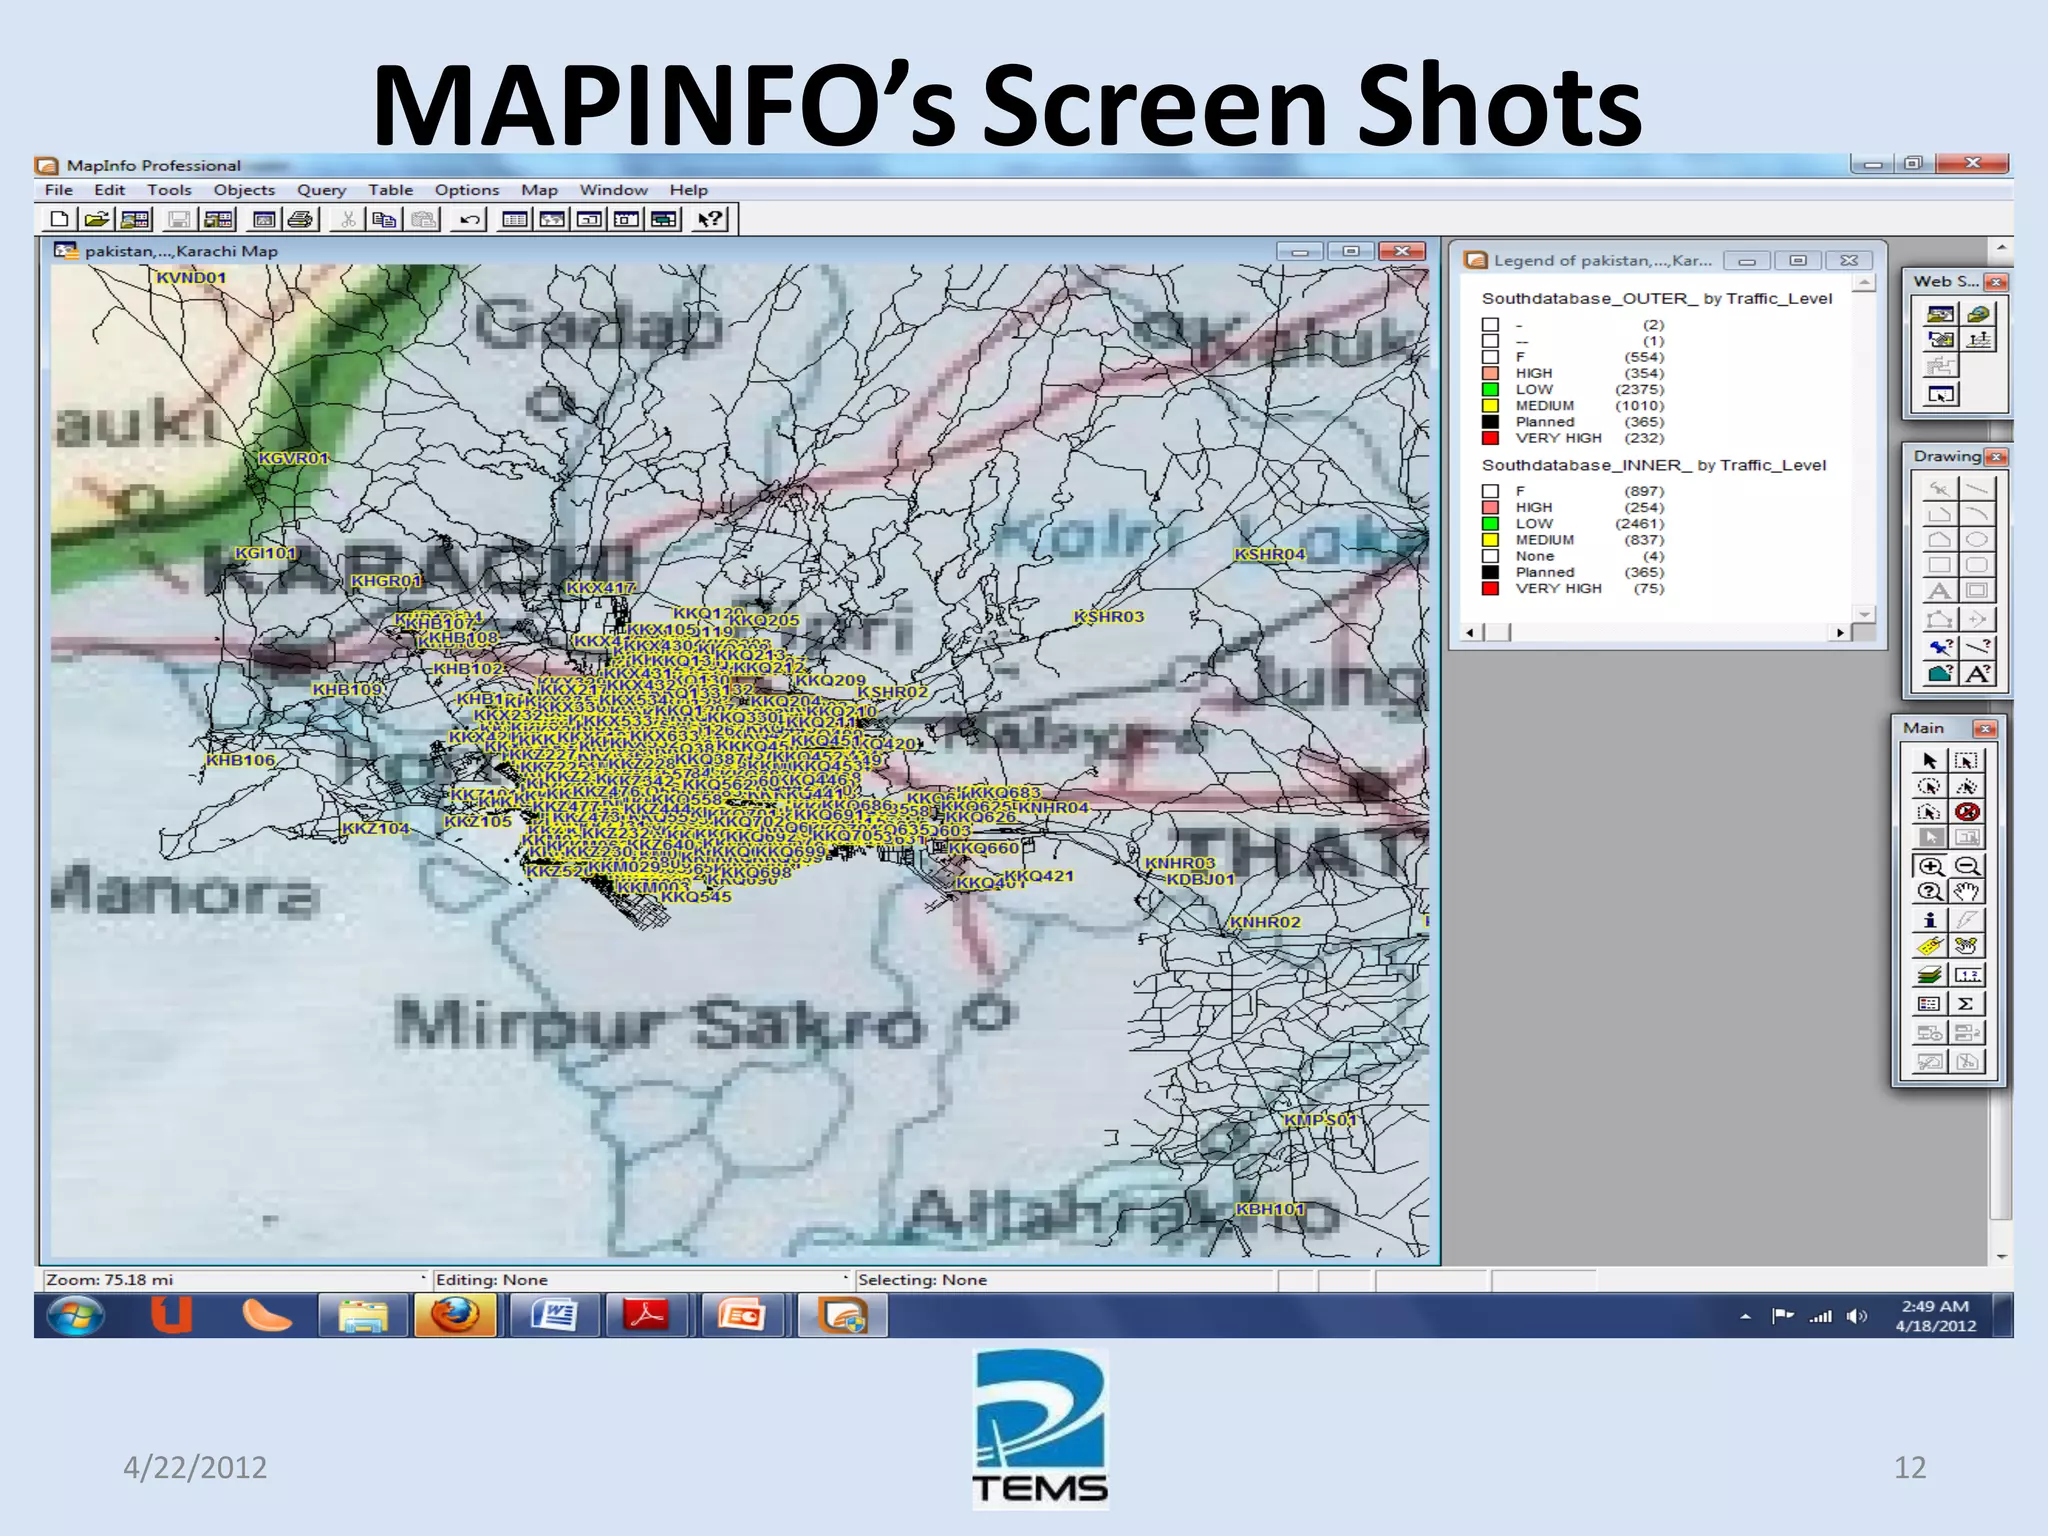The height and width of the screenshot is (1536, 2048).
Task: Click the KMPS01 site label on map
Action: point(1319,1120)
